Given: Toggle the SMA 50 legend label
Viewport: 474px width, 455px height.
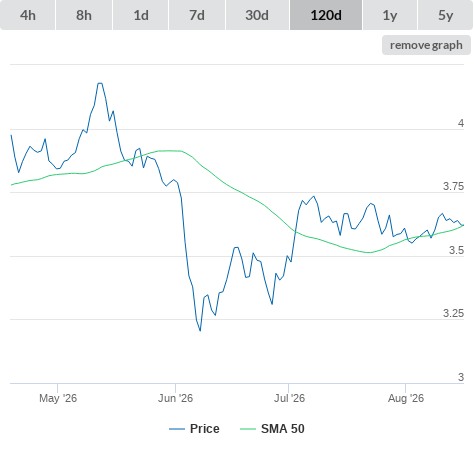Looking at the screenshot, I should (283, 429).
